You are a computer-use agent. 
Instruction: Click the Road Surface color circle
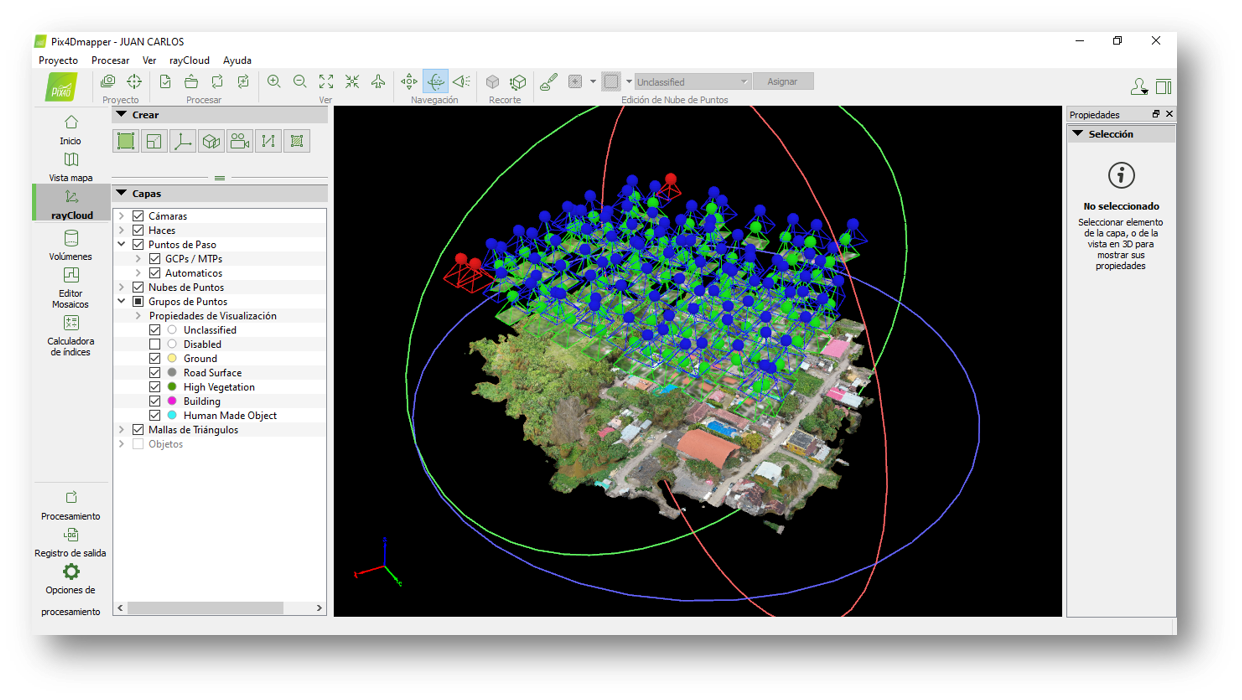coord(172,373)
